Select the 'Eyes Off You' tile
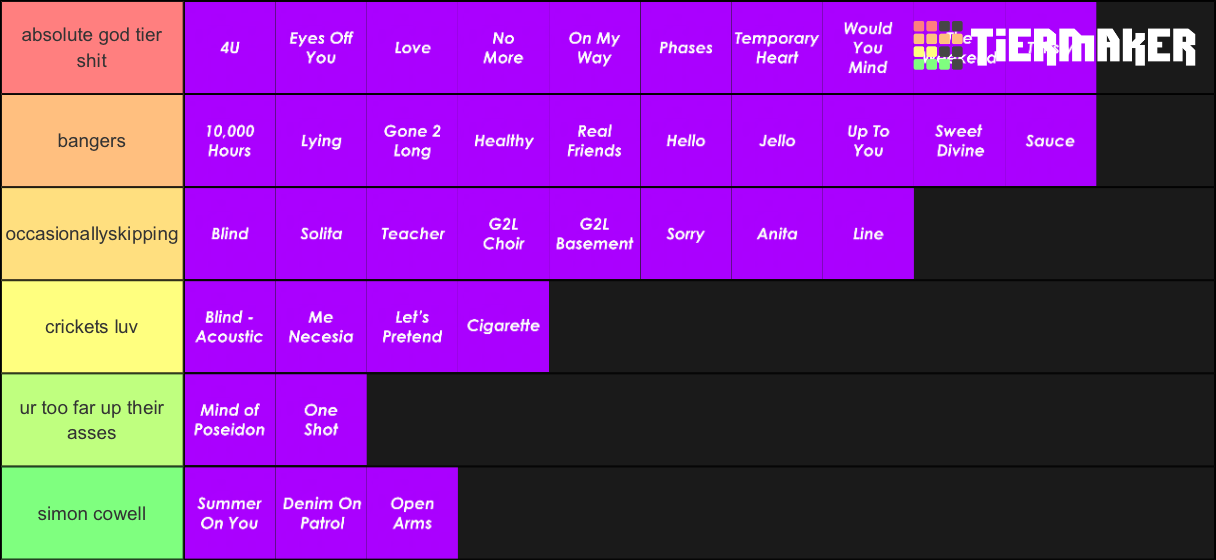 click(x=321, y=48)
